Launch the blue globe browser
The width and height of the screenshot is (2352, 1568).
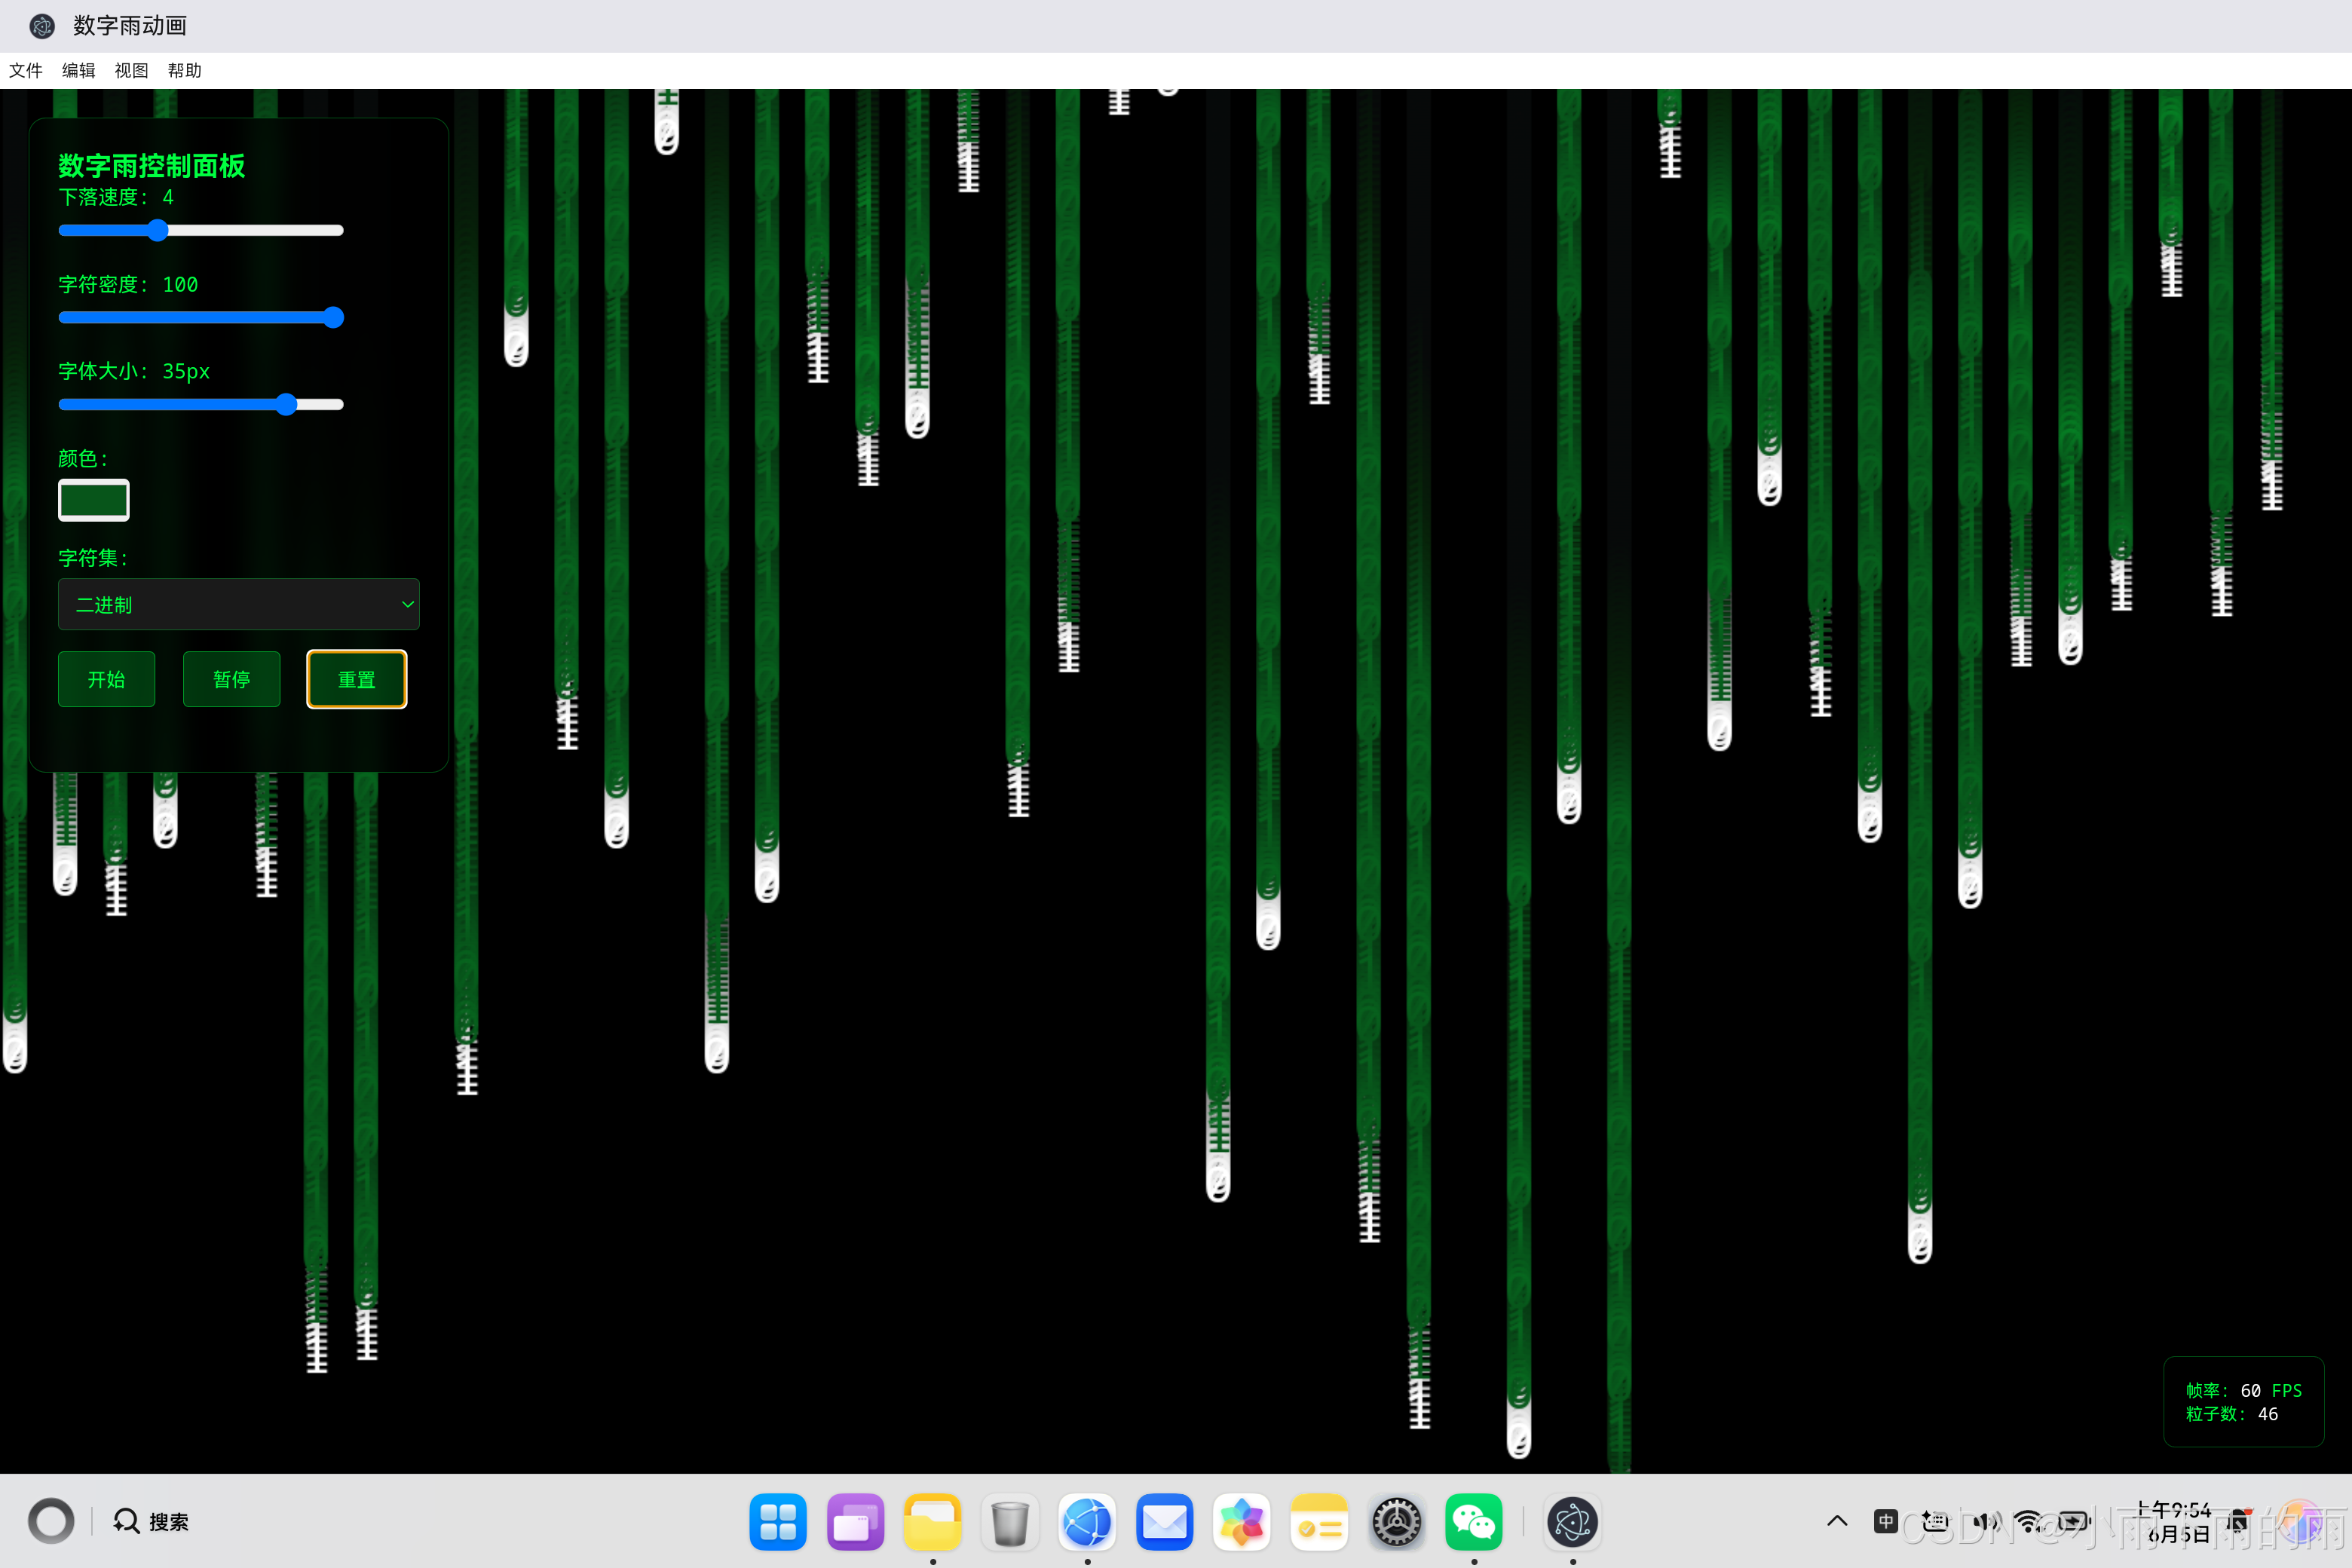pos(1087,1522)
